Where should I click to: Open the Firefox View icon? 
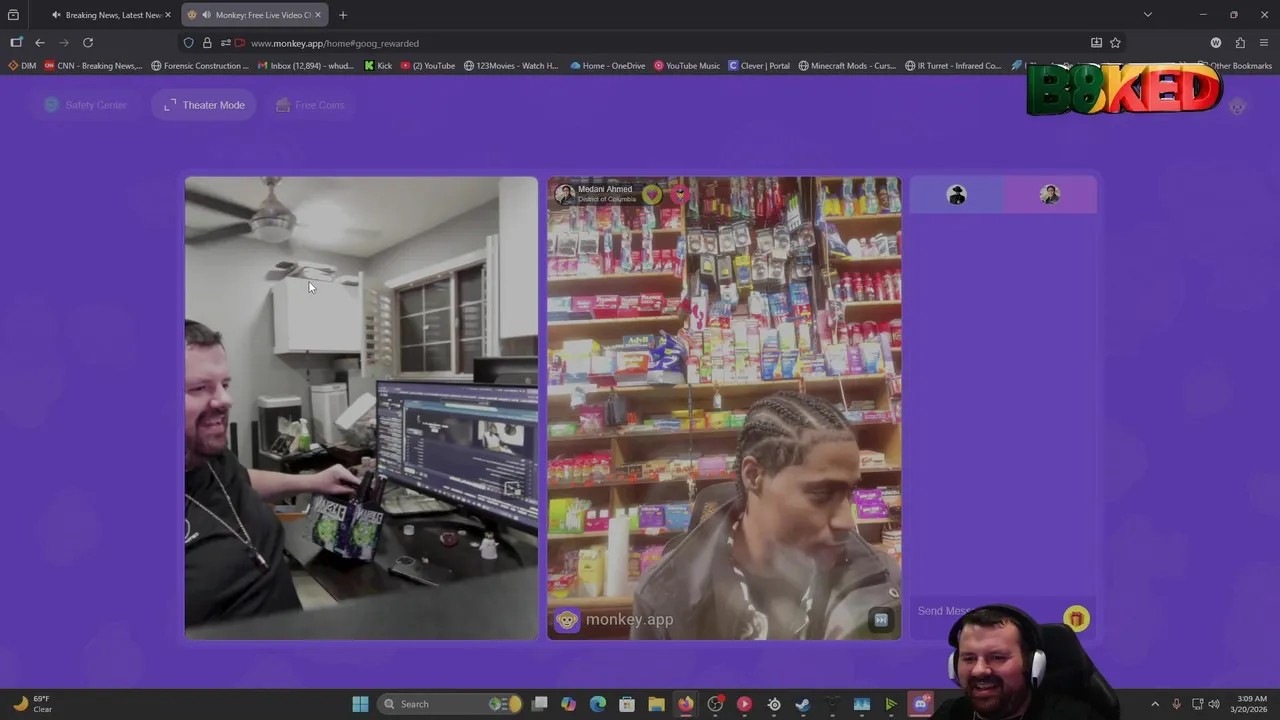coord(13,15)
